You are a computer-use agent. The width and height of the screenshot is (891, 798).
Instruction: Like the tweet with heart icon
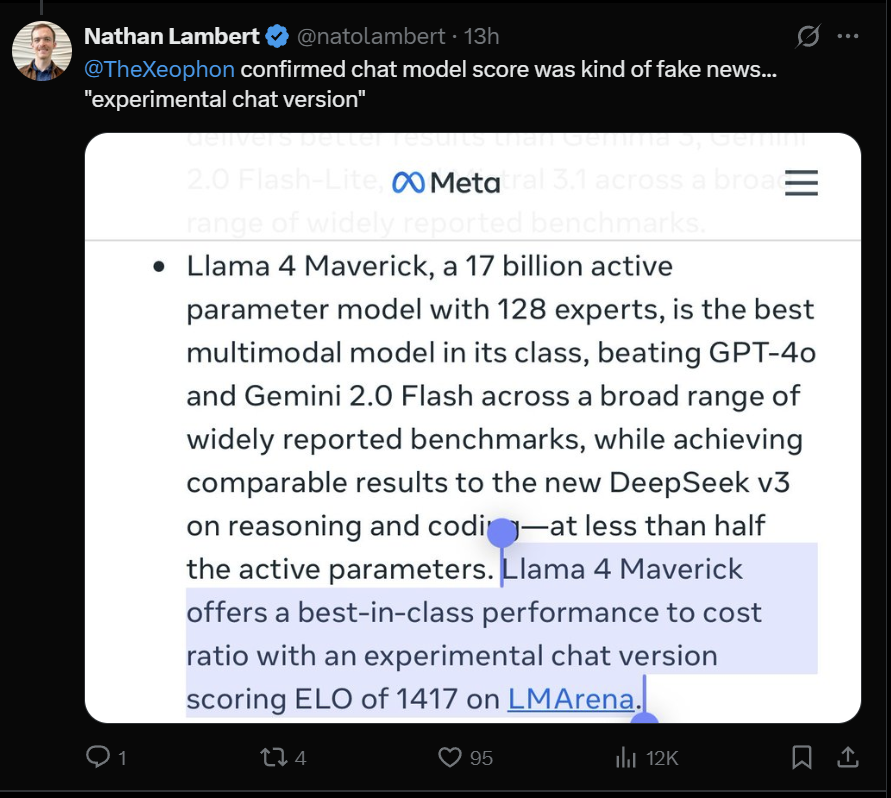pos(450,758)
